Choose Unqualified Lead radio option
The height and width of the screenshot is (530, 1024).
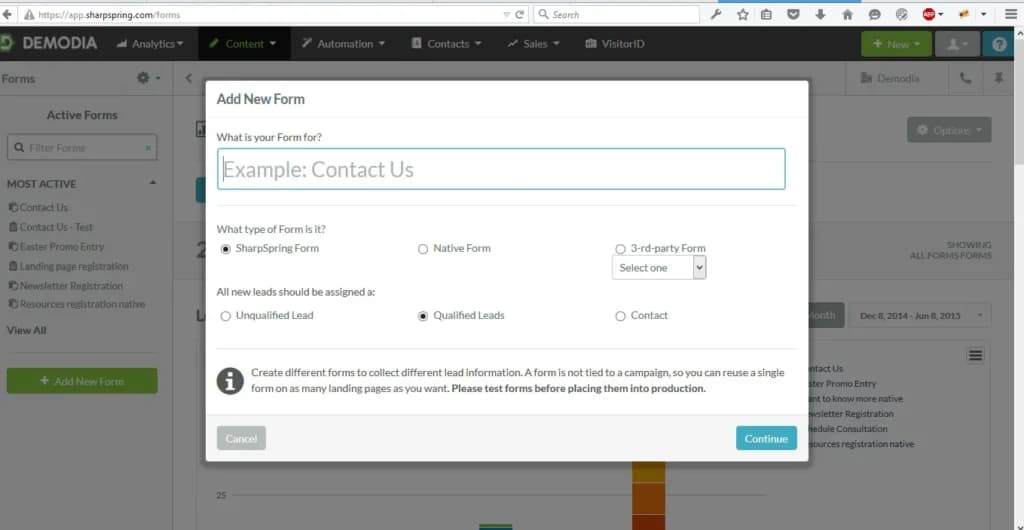click(226, 316)
